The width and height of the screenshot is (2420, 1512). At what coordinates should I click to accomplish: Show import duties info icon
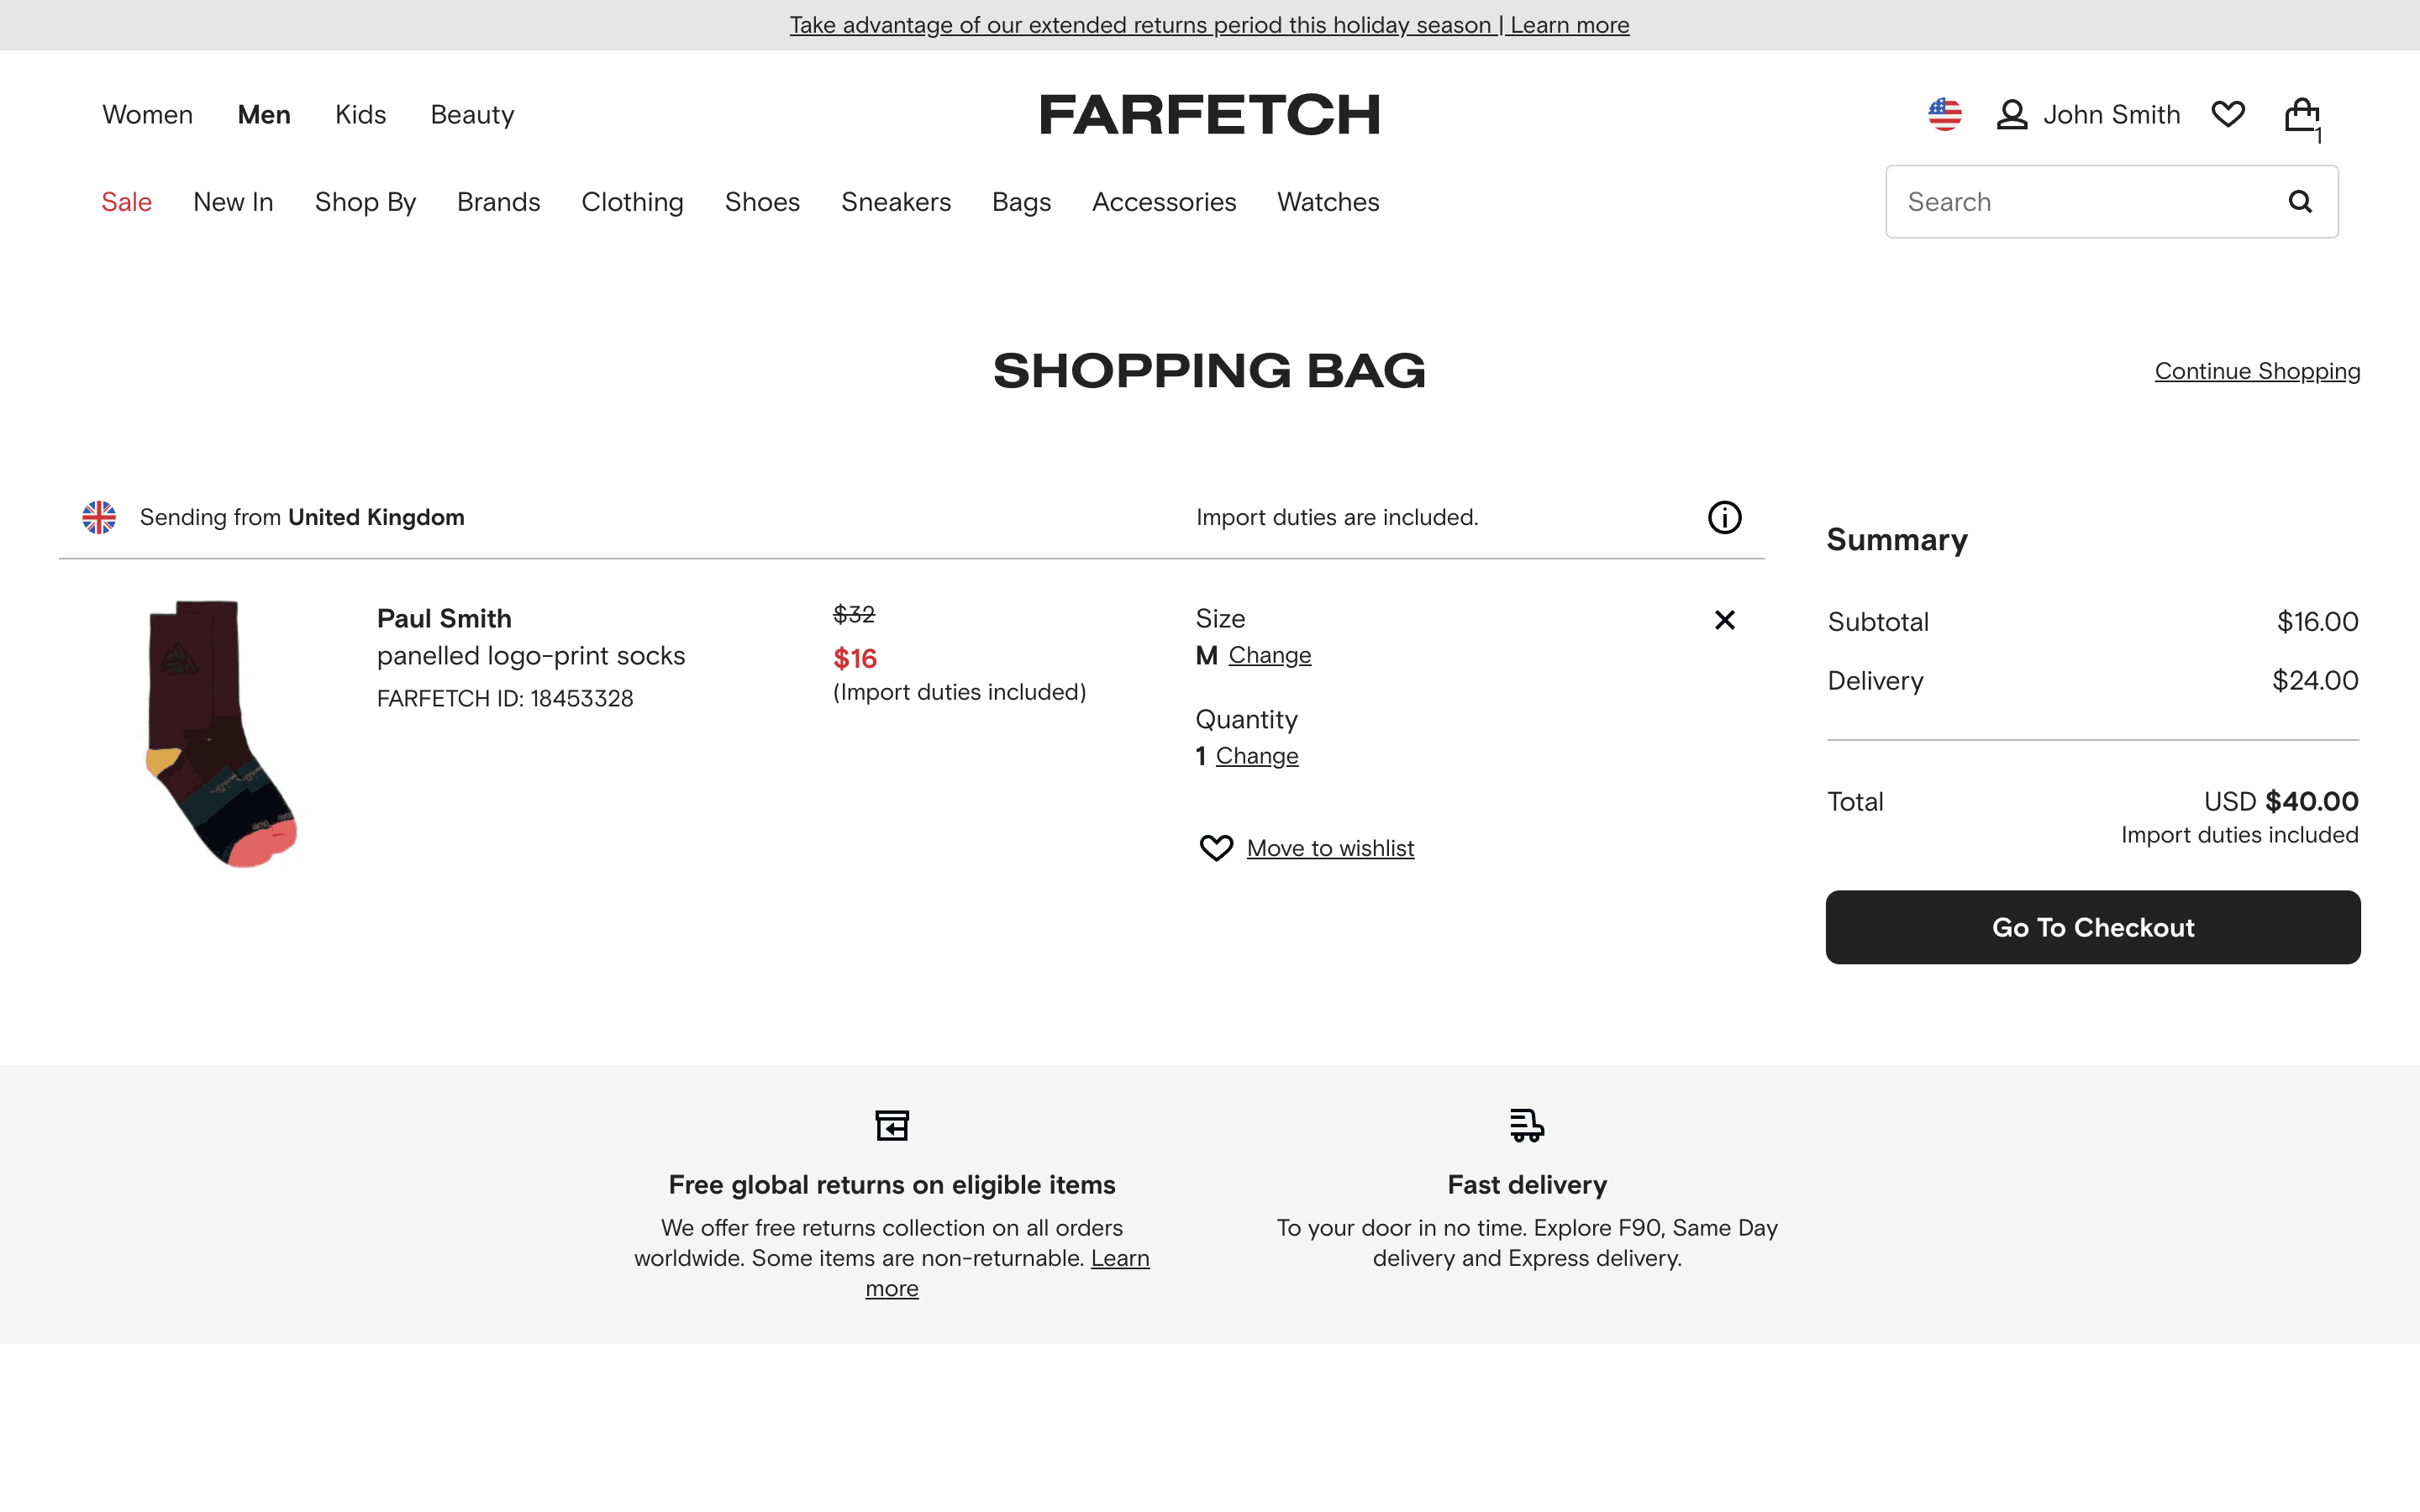[1724, 518]
